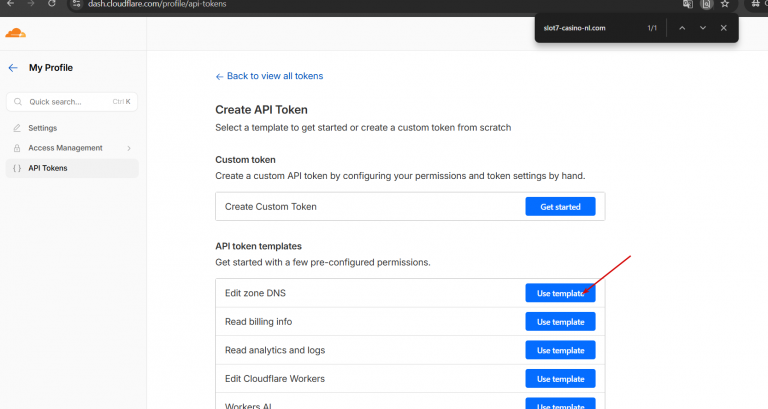Image resolution: width=768 pixels, height=409 pixels.
Task: Click the Read analytics and logs label
Action: [x=275, y=350]
